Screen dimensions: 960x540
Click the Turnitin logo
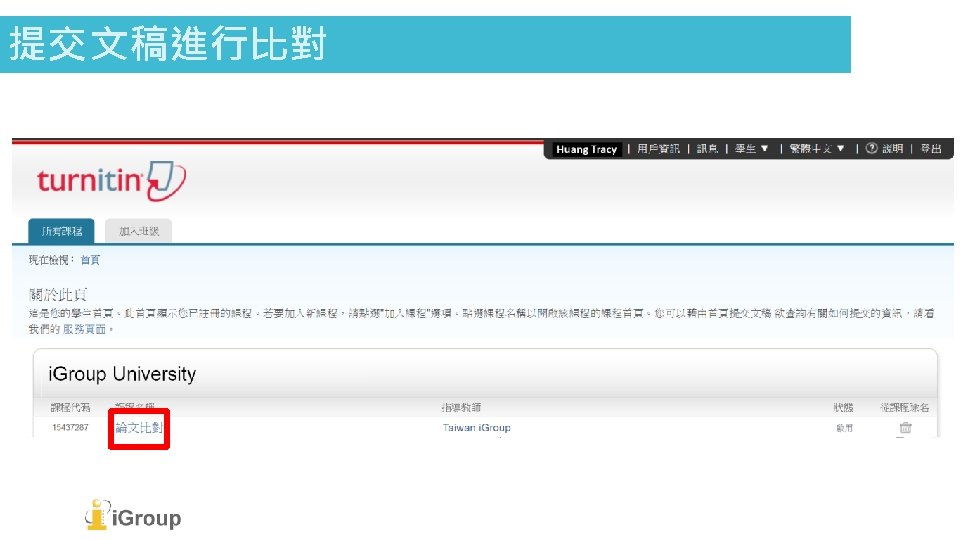point(111,181)
